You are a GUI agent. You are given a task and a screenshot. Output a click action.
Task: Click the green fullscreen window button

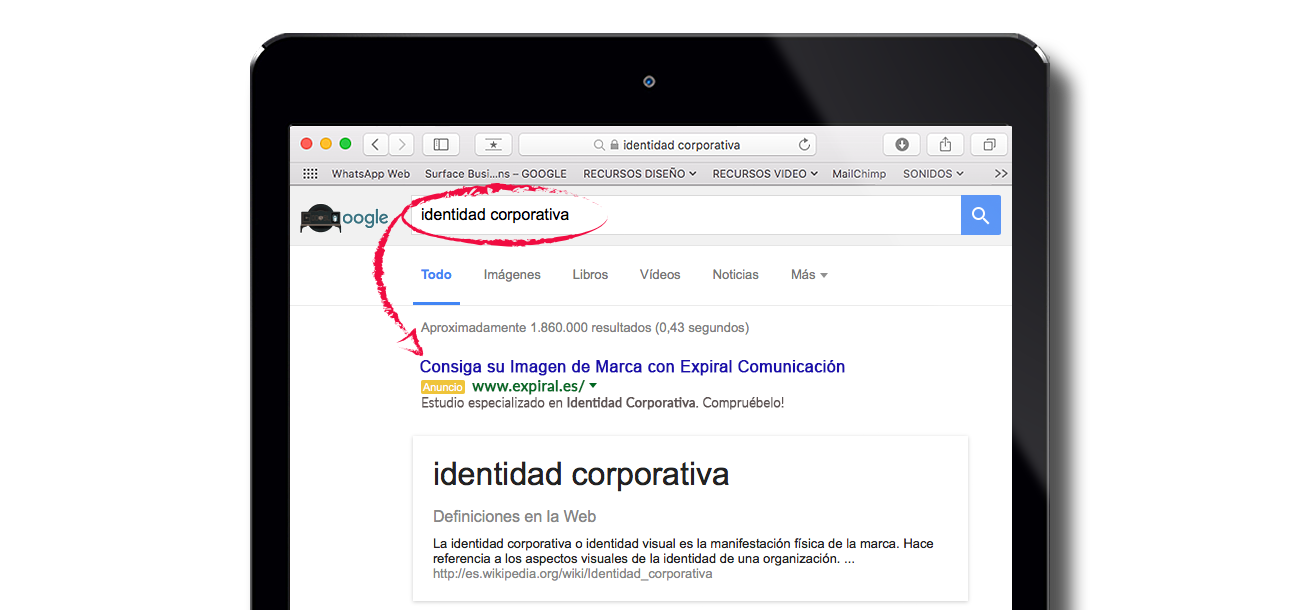point(345,144)
